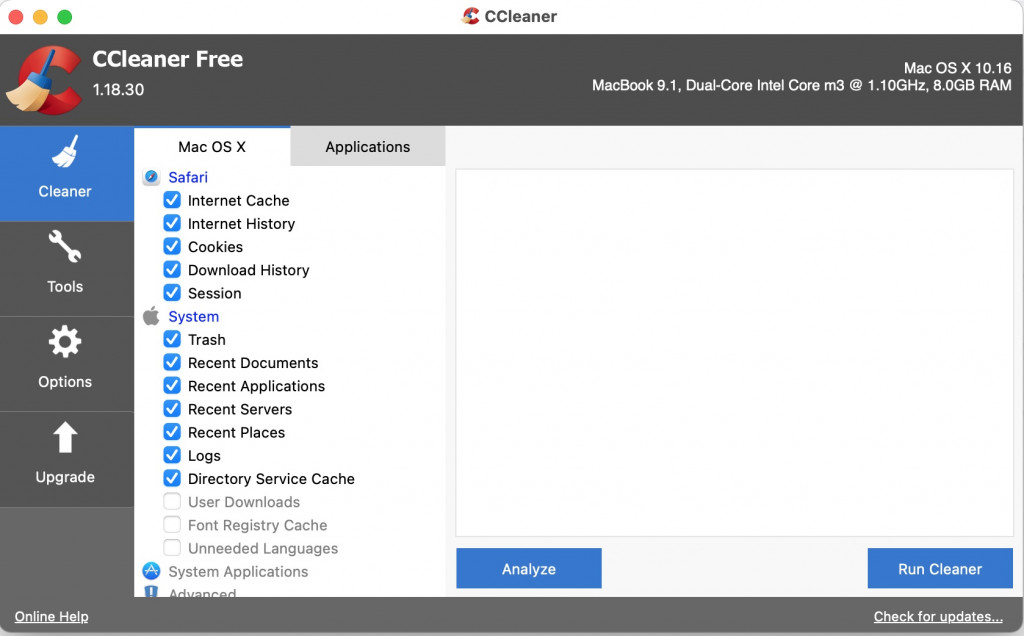Click the Directory Service Cache label

pyautogui.click(x=271, y=479)
